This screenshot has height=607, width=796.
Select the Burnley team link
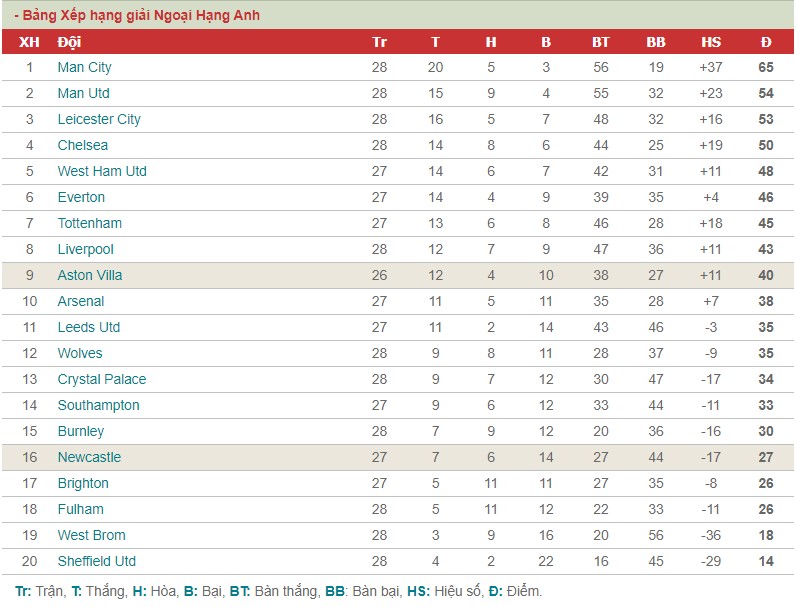coord(81,431)
